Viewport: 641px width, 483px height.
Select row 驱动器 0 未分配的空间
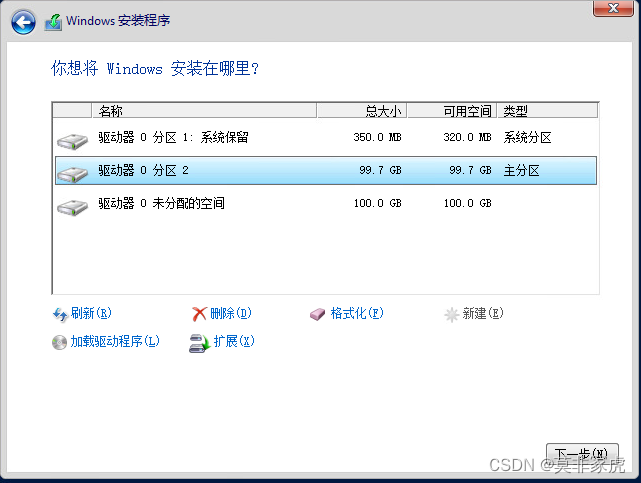click(x=325, y=203)
